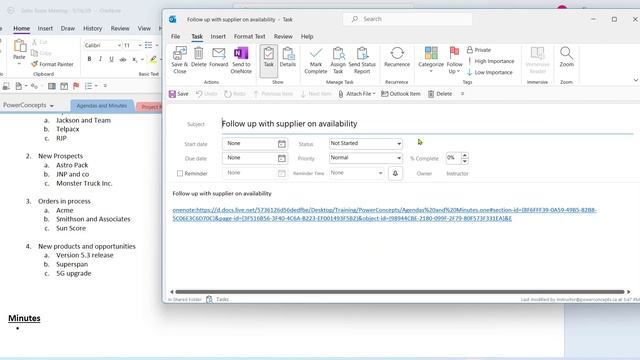Expand the PowerConcepts notebook dropdown
This screenshot has width=640, height=360.
(x=52, y=106)
